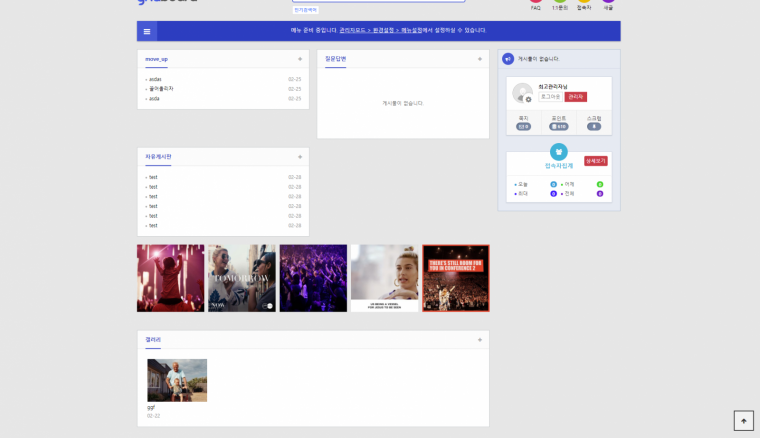
Task: Open the TOMORROW banner thumbnail
Action: [242, 278]
